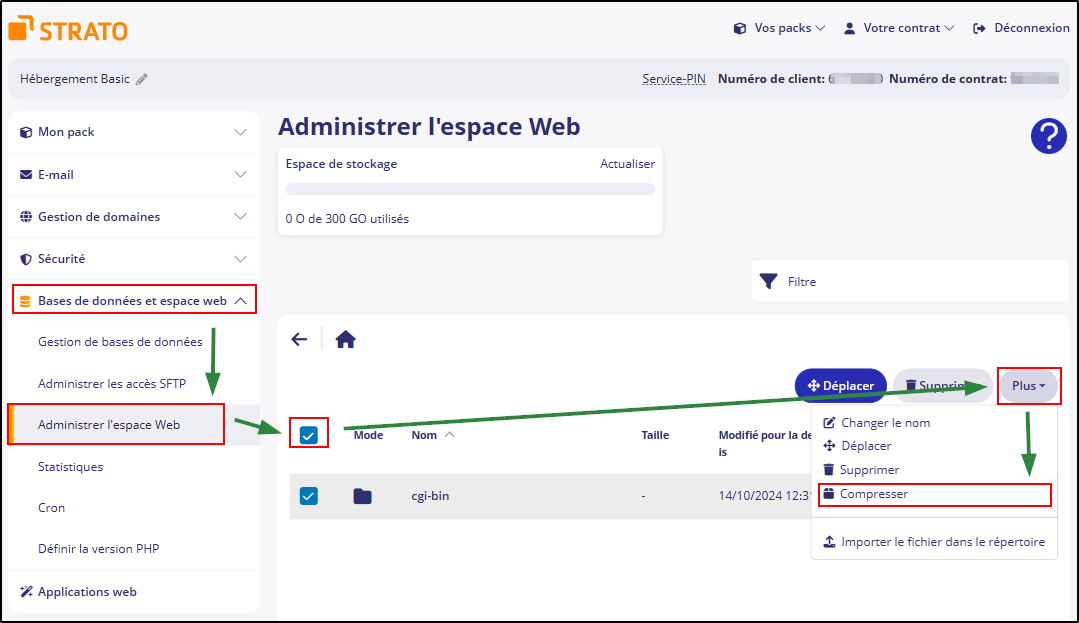Click the pencil icon beside Hébergement Basic

pos(142,79)
